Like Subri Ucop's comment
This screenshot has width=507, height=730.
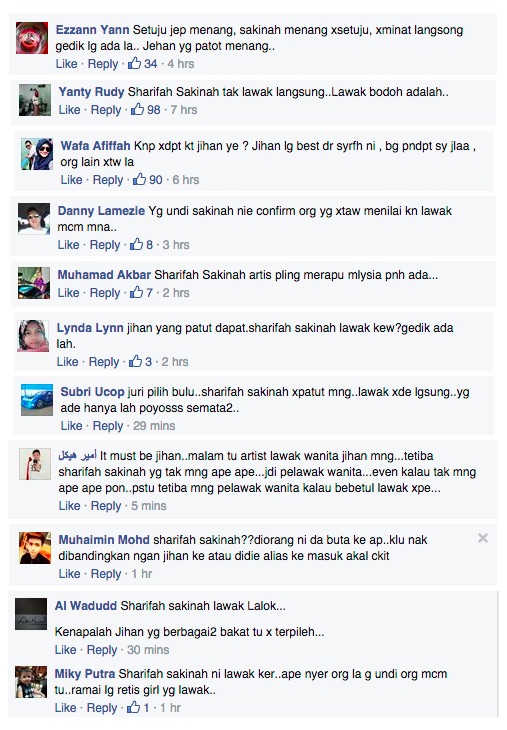[71, 426]
